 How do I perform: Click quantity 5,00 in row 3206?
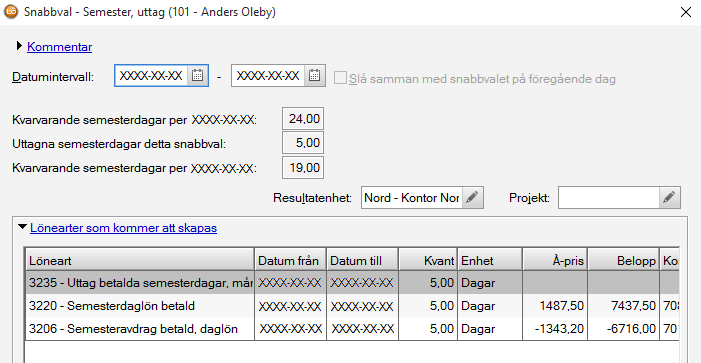coord(428,329)
